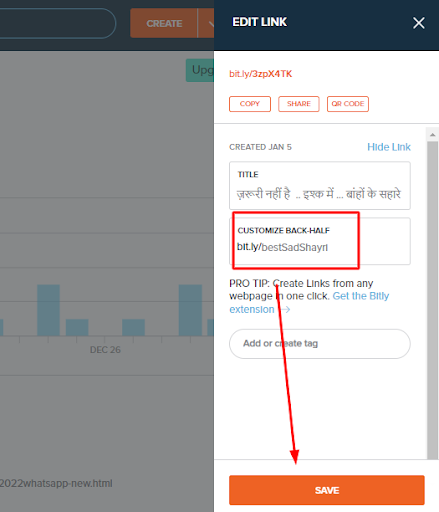
Task: Click the Create button in header
Action: (x=164, y=23)
